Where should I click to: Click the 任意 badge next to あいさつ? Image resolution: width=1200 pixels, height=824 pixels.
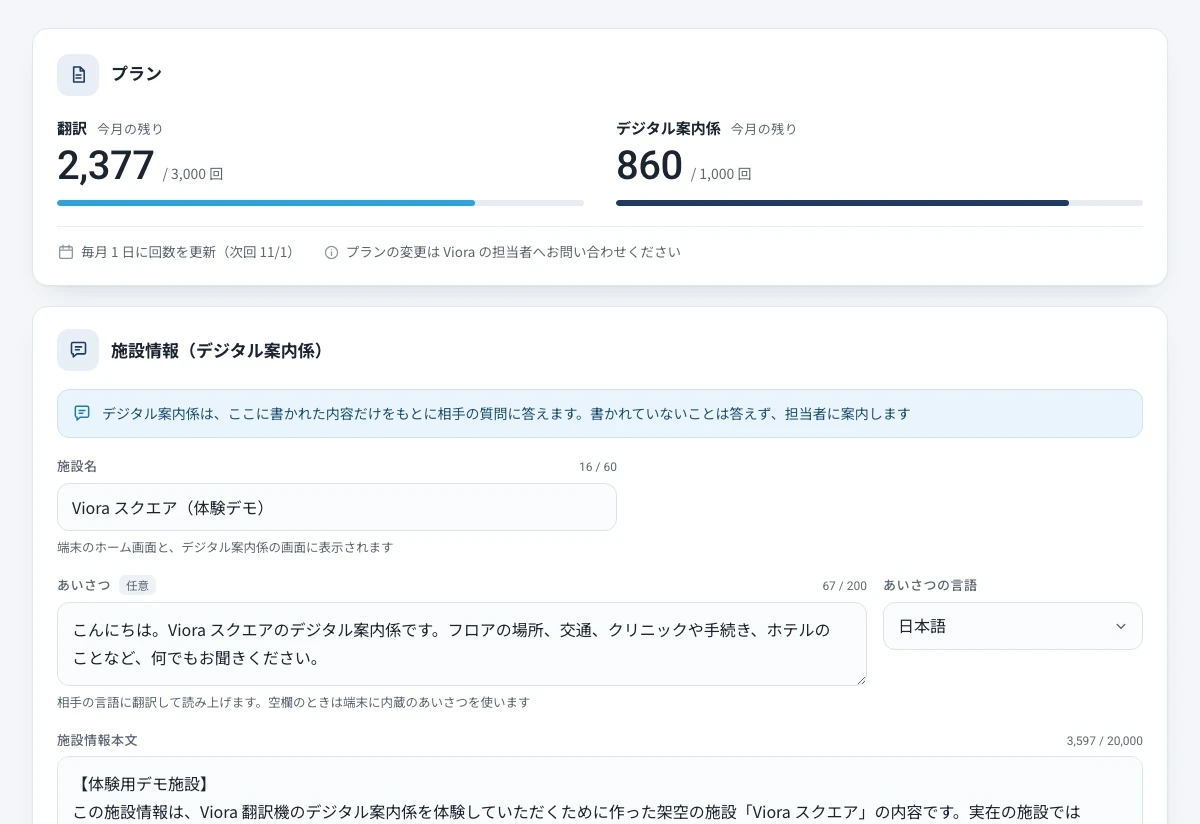click(137, 585)
